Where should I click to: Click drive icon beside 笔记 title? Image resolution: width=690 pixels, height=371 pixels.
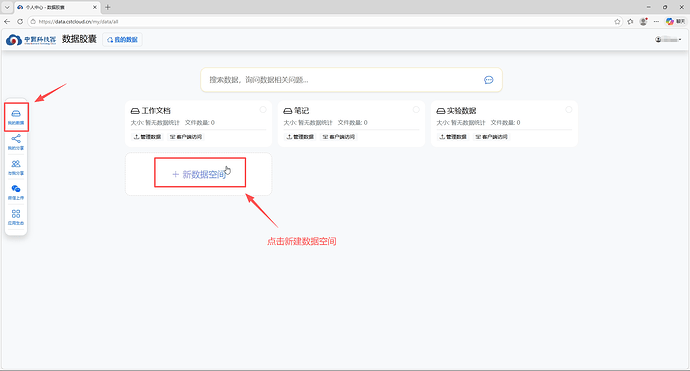(288, 111)
